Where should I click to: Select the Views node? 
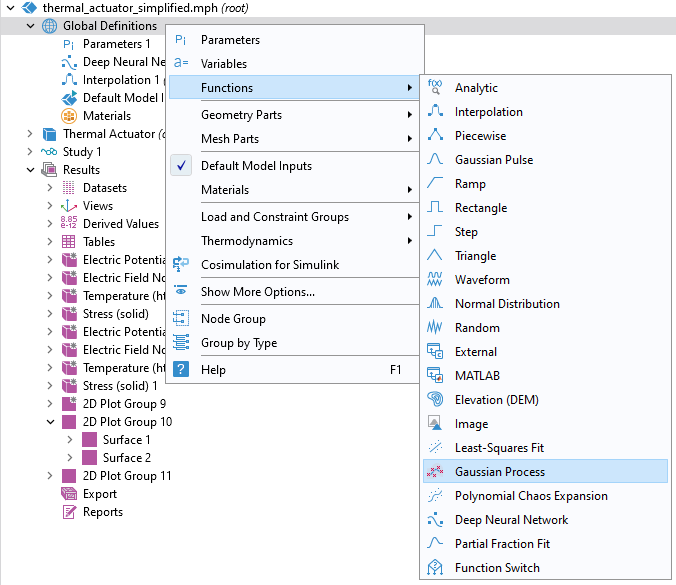pos(98,206)
